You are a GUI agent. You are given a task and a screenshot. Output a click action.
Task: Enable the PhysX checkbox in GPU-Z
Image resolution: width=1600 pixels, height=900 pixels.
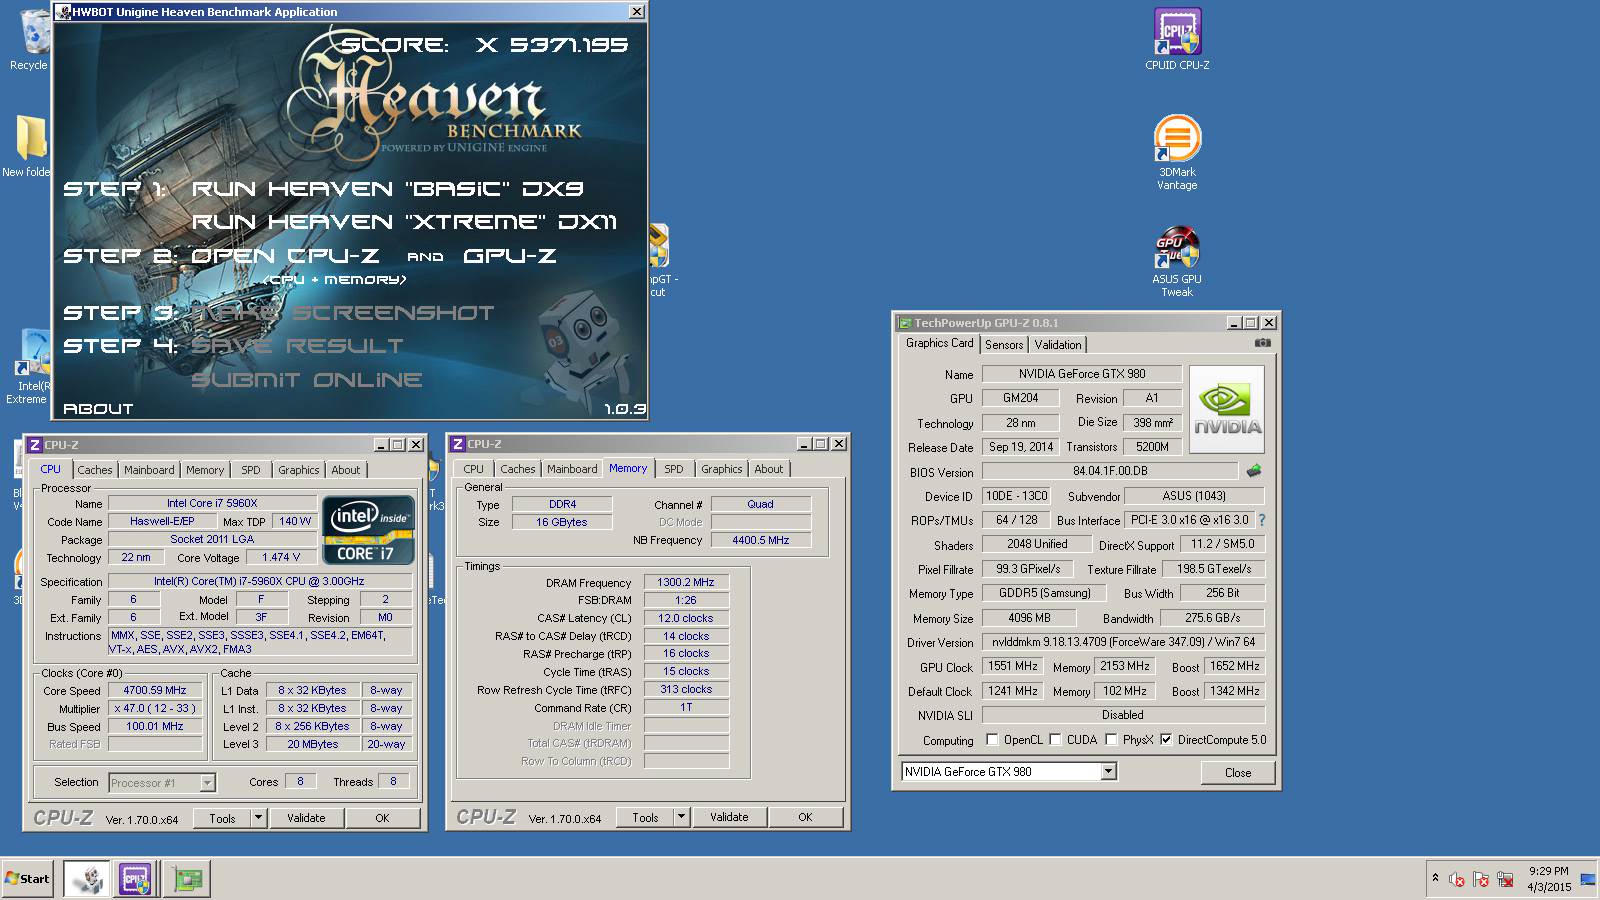(1111, 740)
